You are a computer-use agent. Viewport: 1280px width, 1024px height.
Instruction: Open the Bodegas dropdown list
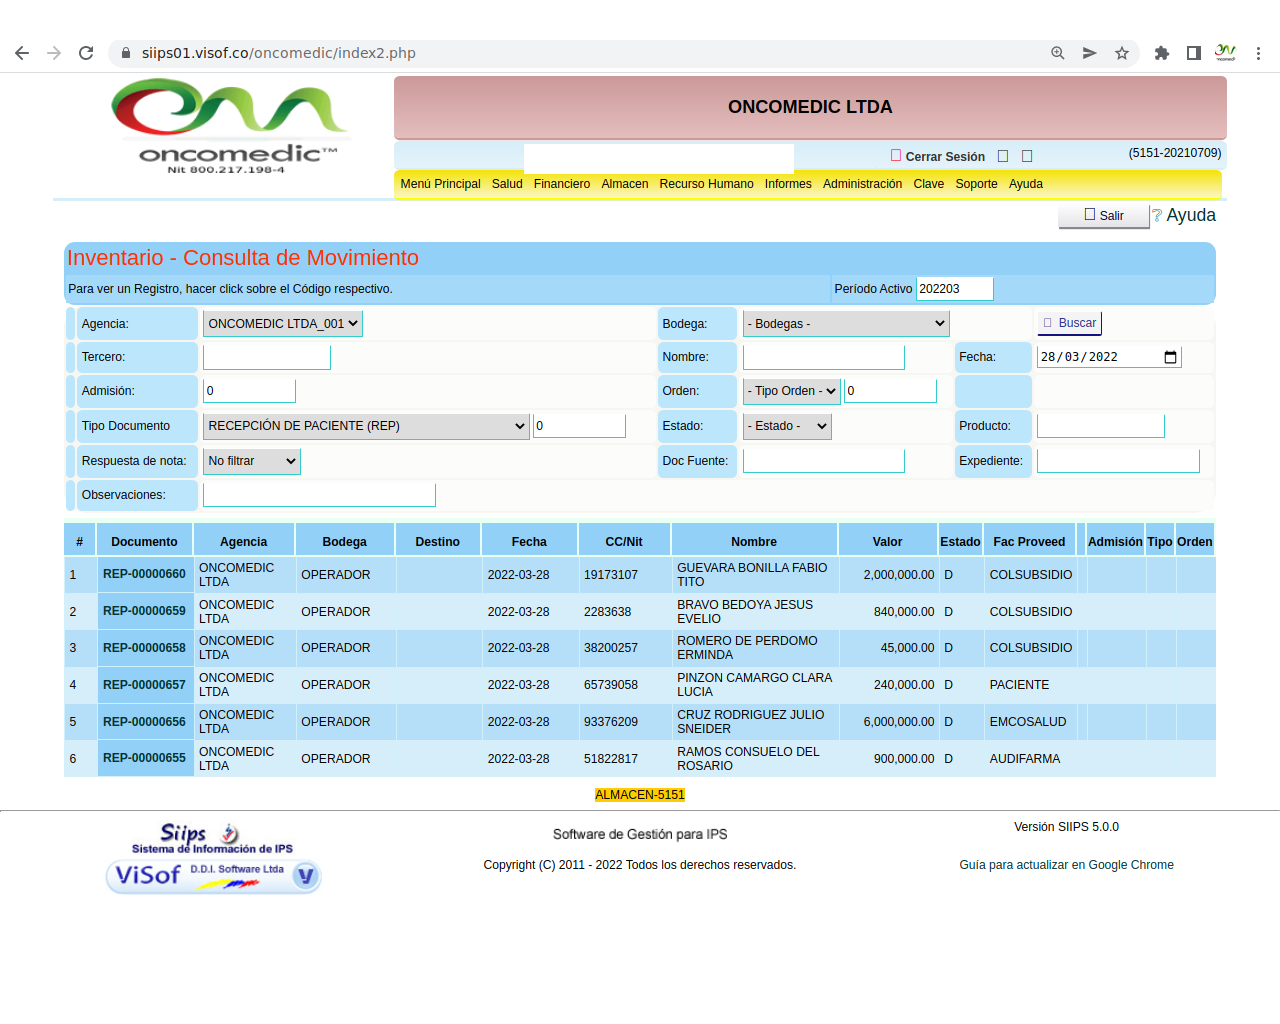(845, 324)
